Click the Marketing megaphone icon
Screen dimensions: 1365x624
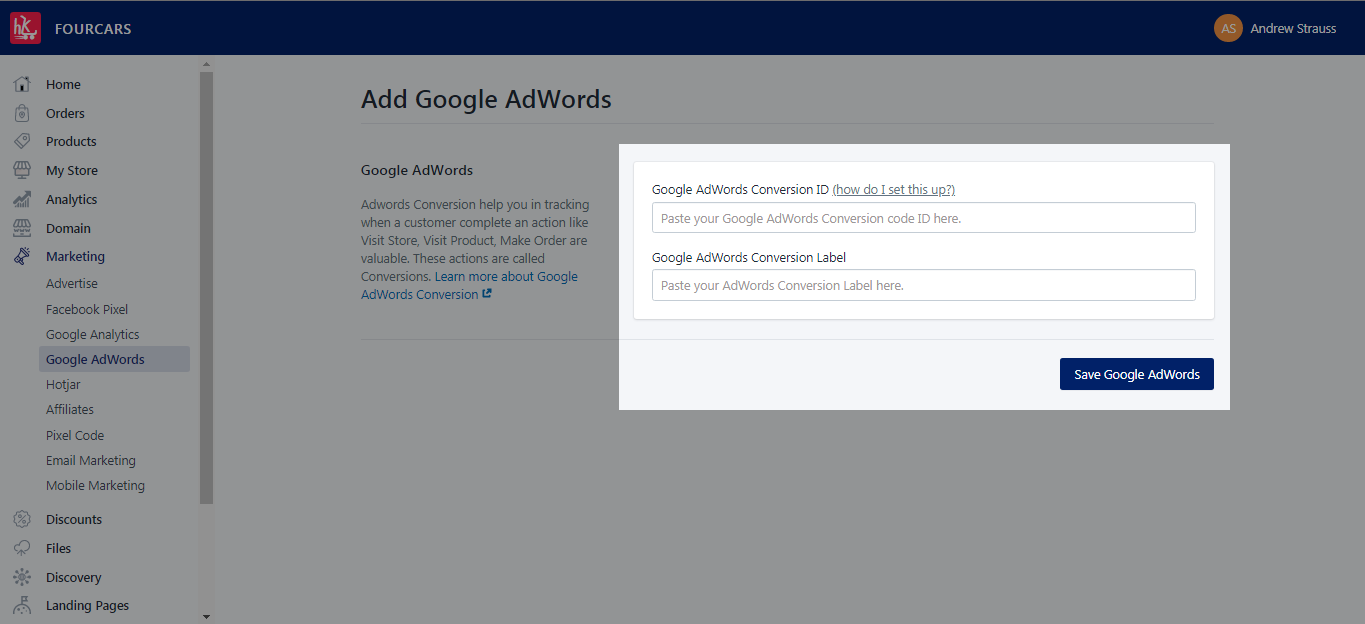22,256
